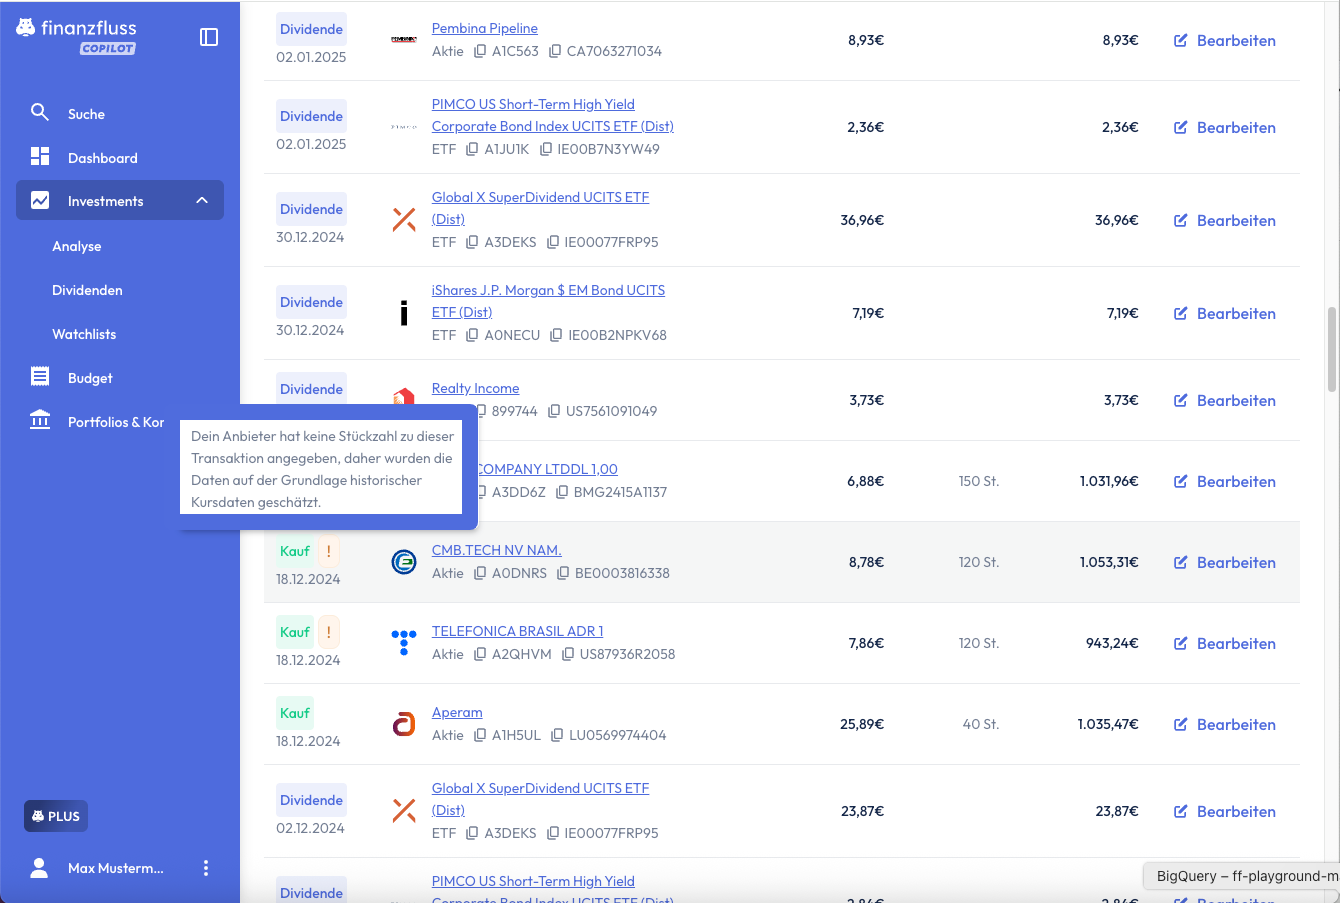Click the warning icon on CMB.TECH Kauf
The image size is (1340, 903).
tap(328, 551)
